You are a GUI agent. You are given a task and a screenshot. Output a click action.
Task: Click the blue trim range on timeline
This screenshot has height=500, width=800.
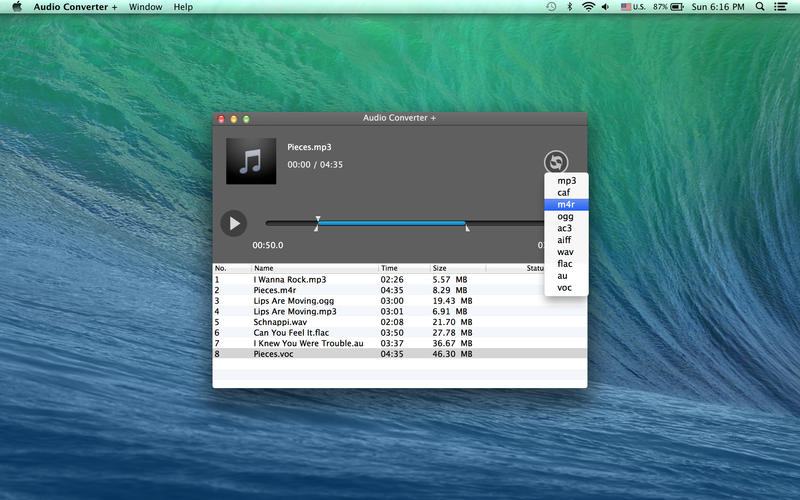point(391,223)
